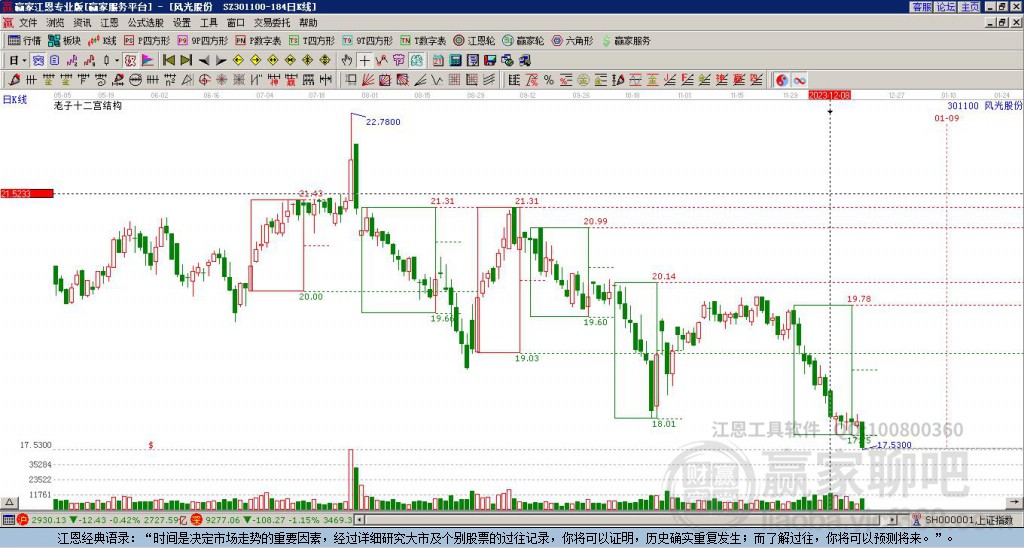1024x548 pixels.
Task: Toggle the yin-yang taiji icon
Action: point(782,80)
